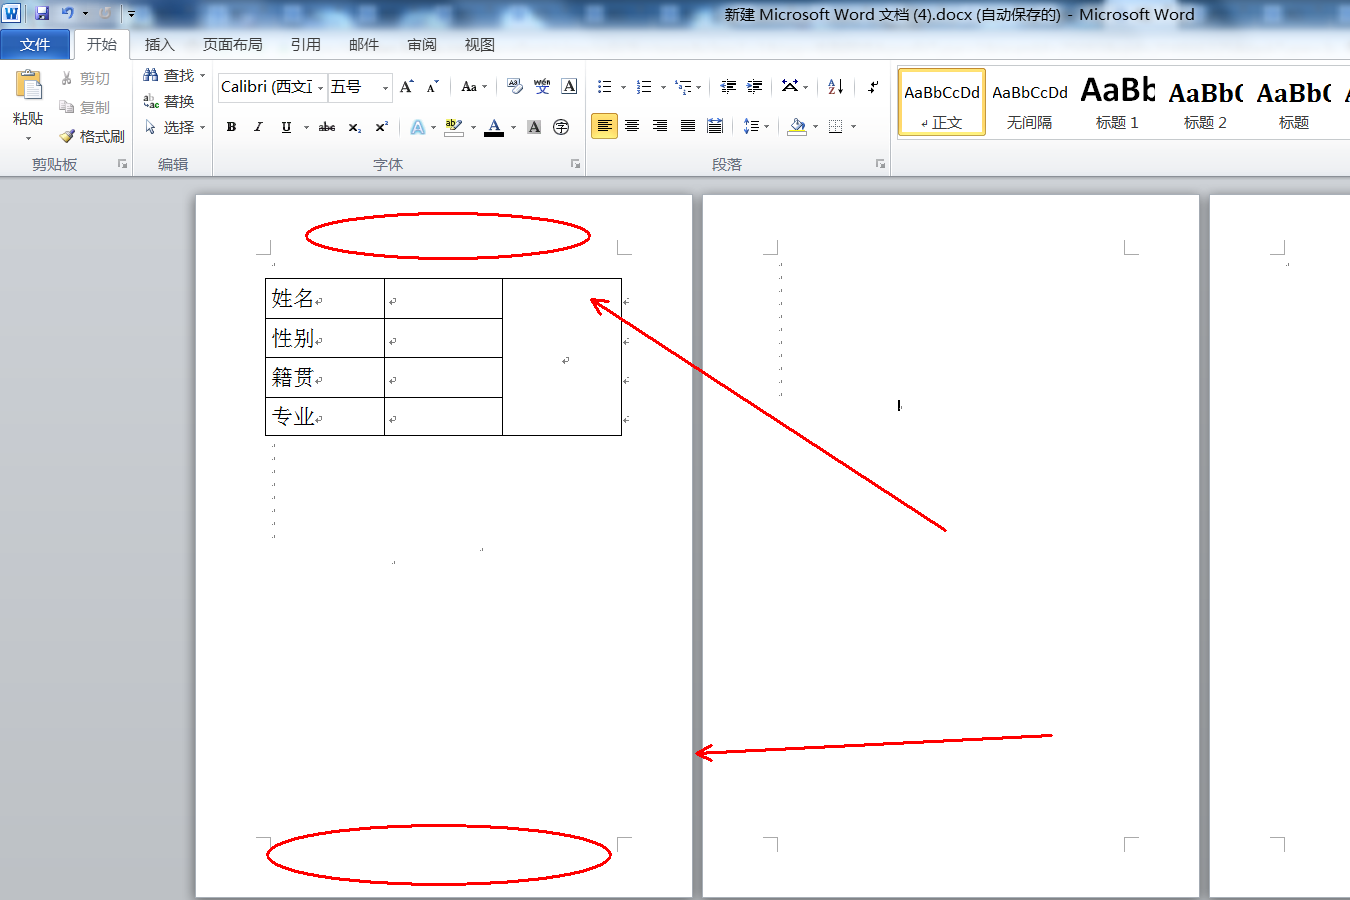The width and height of the screenshot is (1350, 900).
Task: Open the File (文件) tab
Action: tap(35, 45)
